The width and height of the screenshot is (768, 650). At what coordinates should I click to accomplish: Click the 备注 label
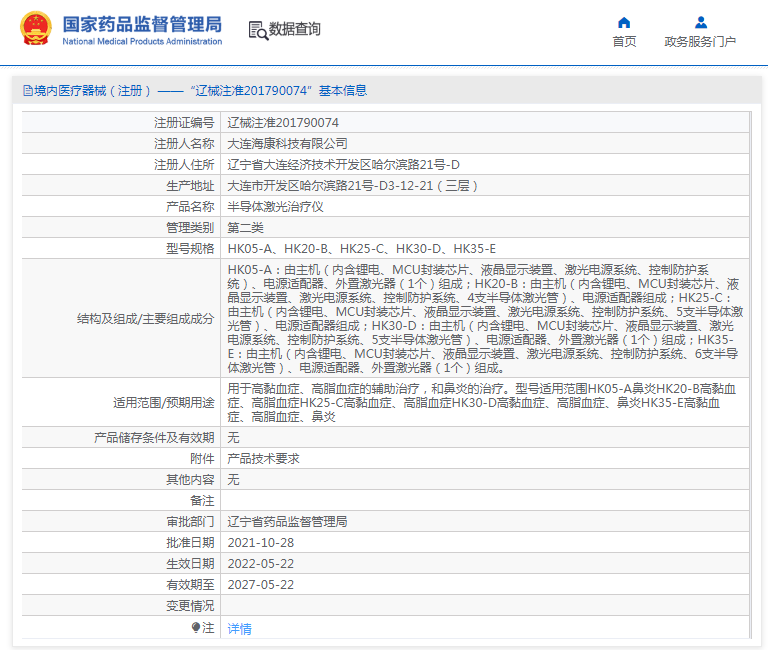pos(202,501)
